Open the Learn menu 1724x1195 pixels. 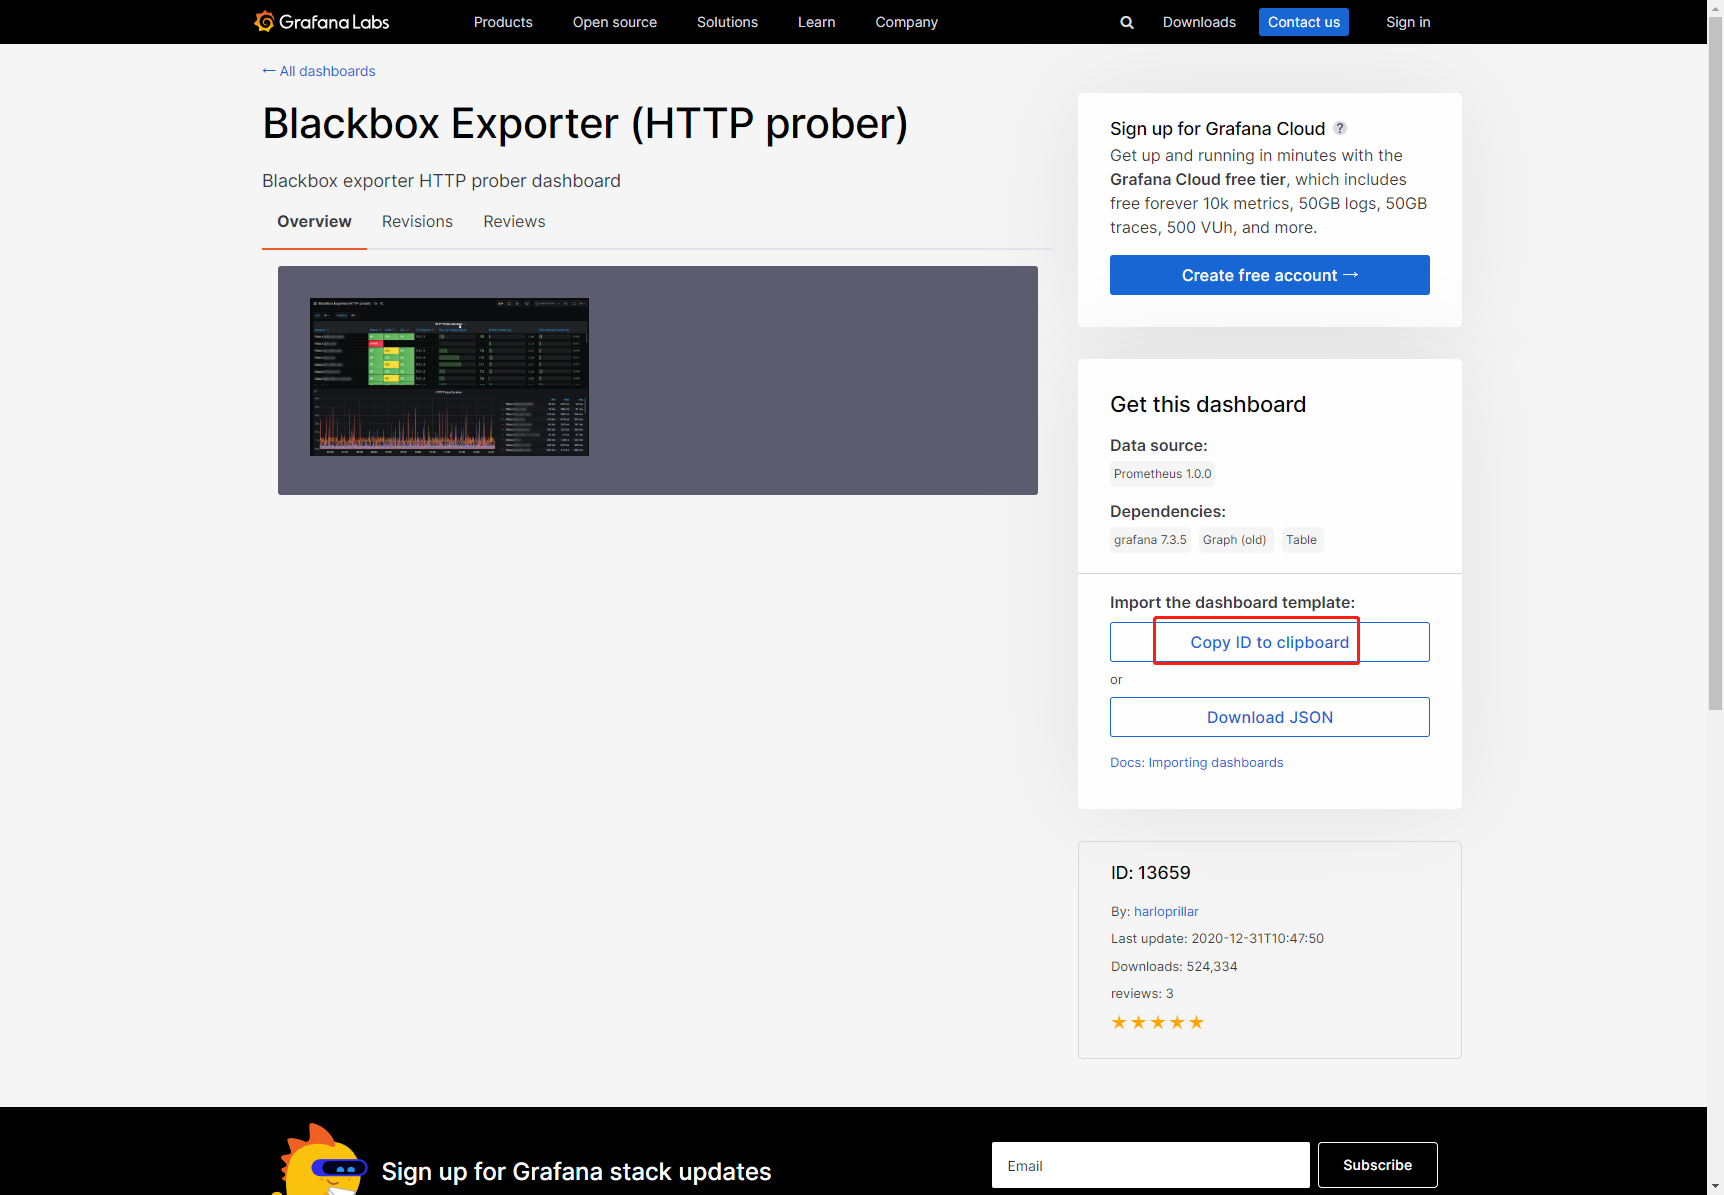coord(817,22)
